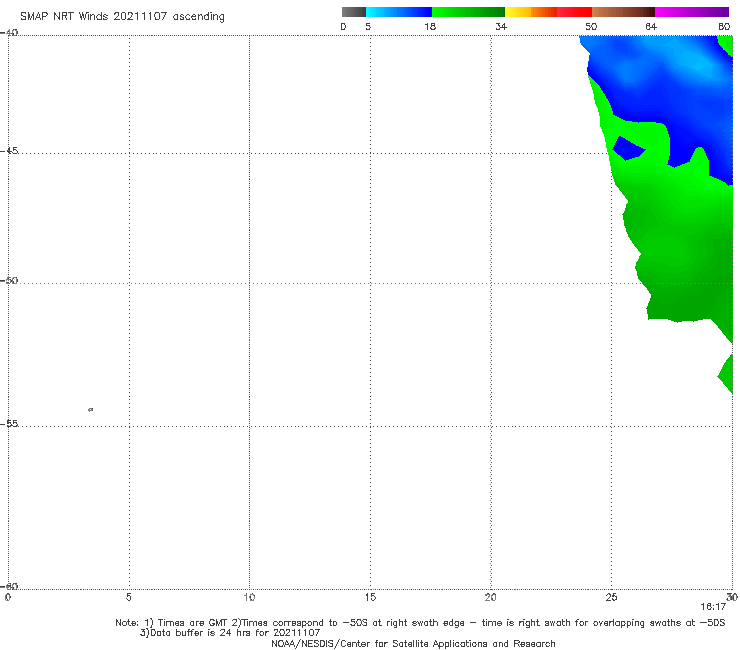
Task: Click the color bar label '34'
Action: point(501,26)
